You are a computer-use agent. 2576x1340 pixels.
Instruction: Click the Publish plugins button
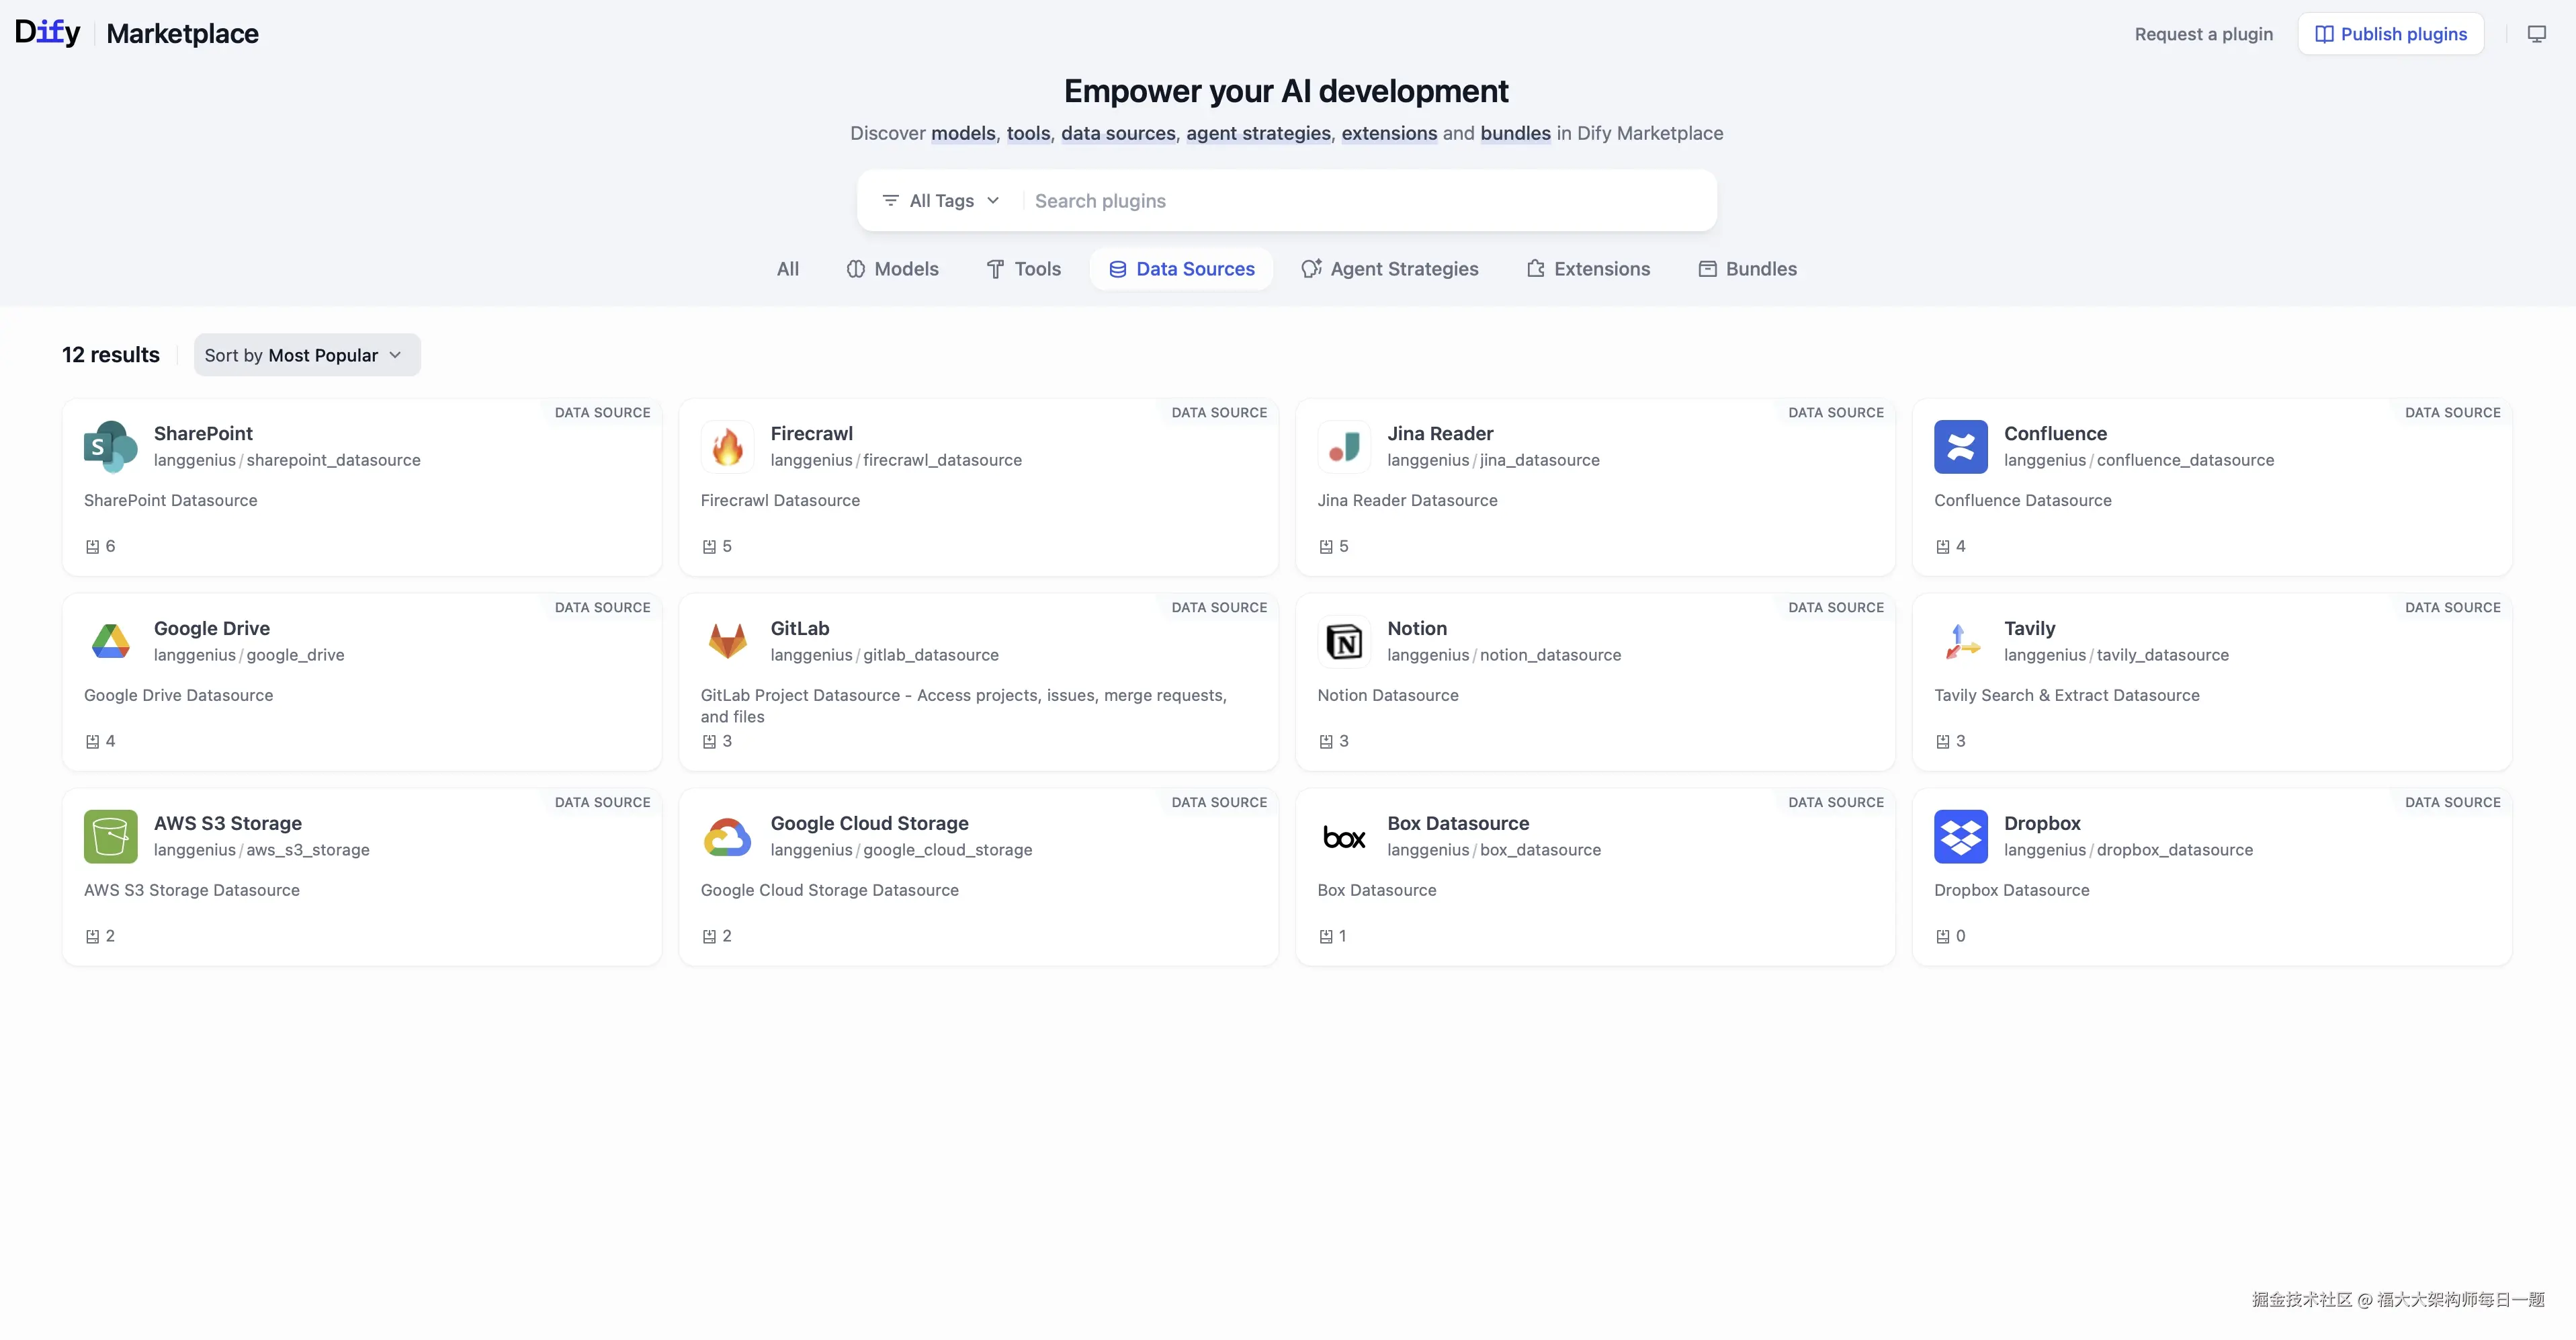tap(2390, 34)
